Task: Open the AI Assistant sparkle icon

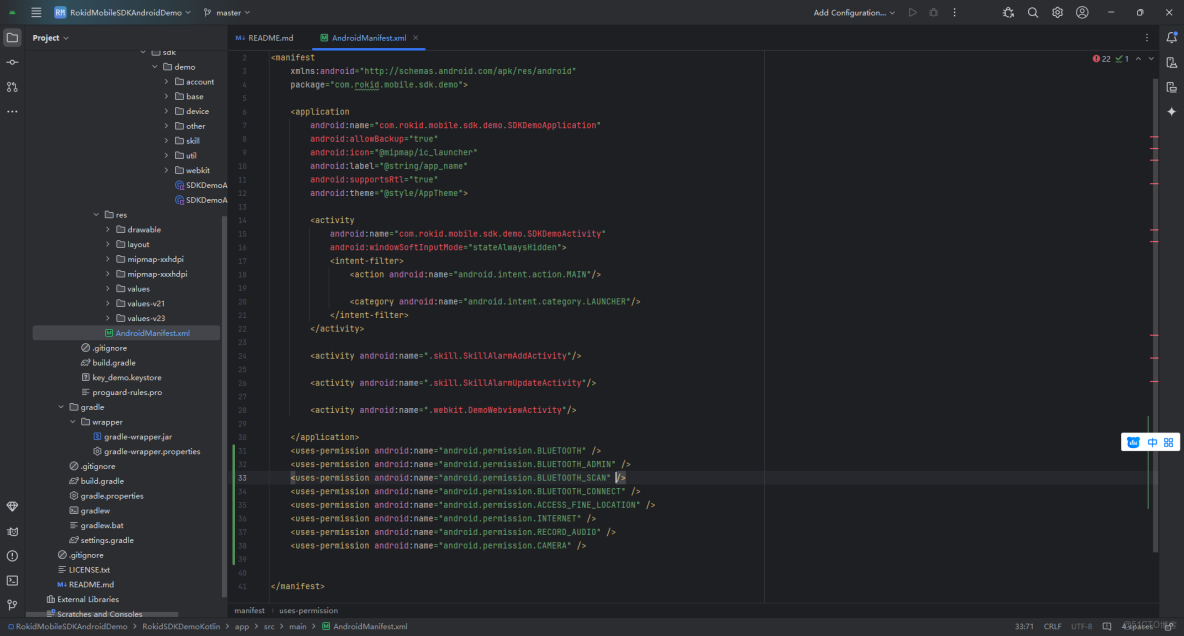Action: click(1171, 112)
